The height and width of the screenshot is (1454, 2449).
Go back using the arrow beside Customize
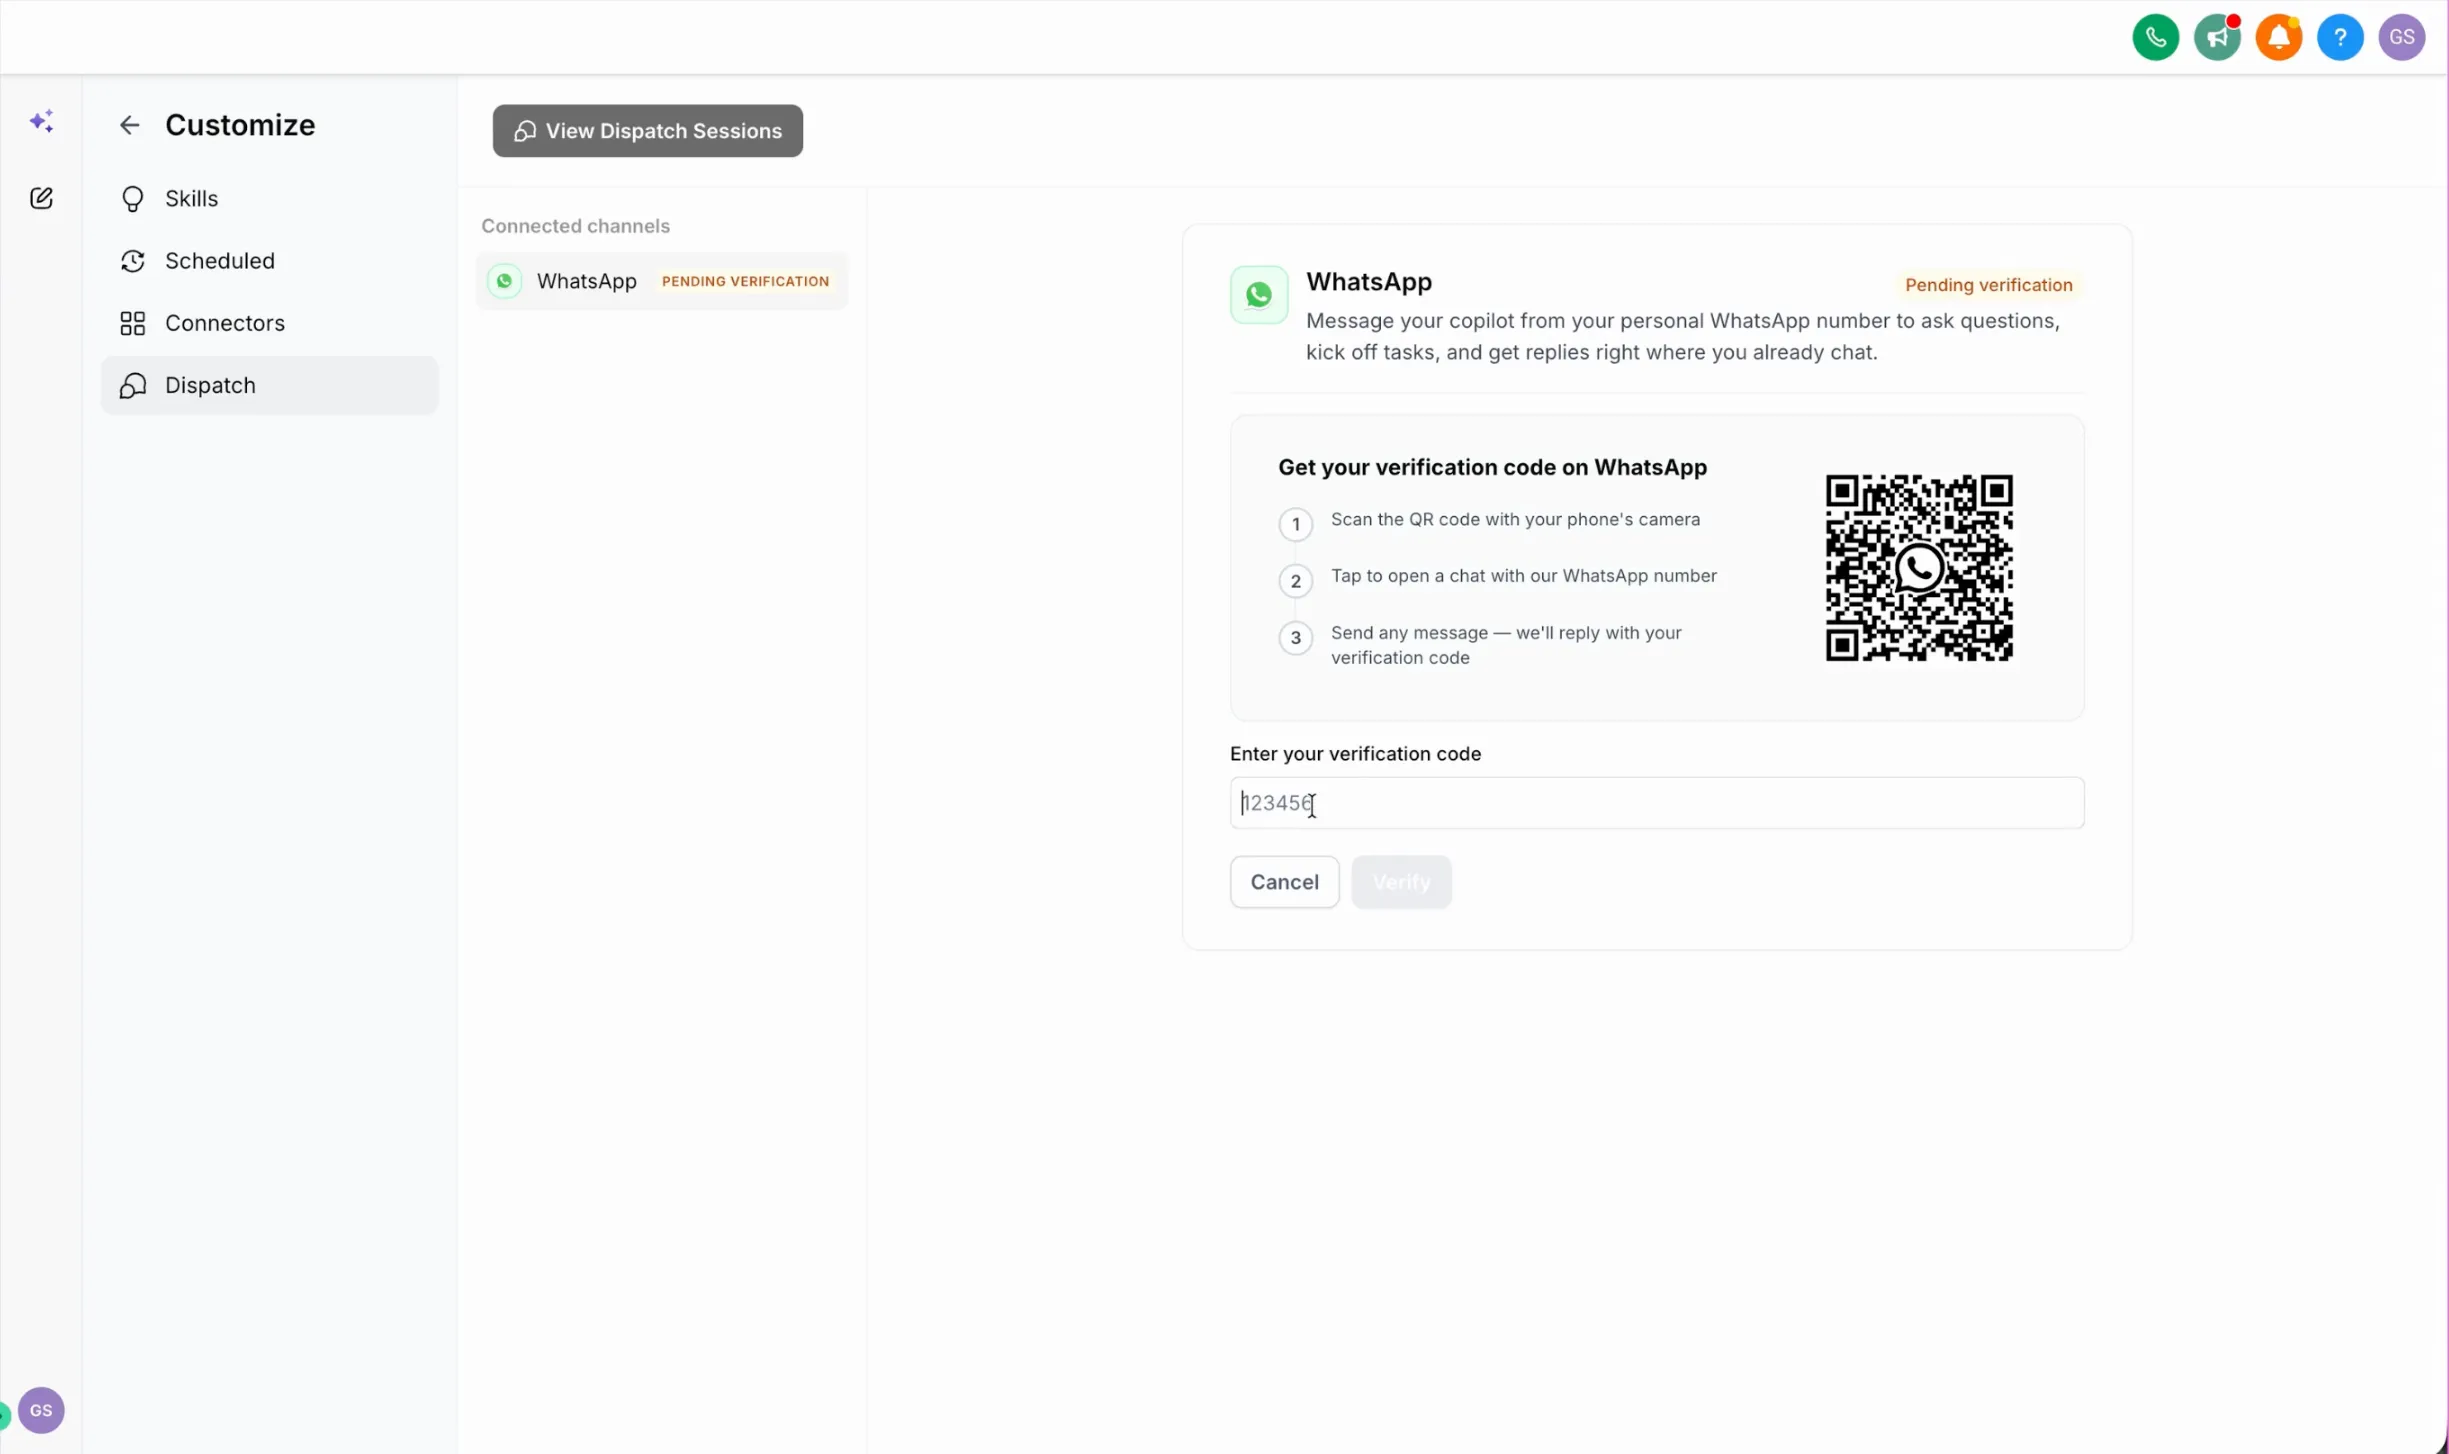coord(129,125)
